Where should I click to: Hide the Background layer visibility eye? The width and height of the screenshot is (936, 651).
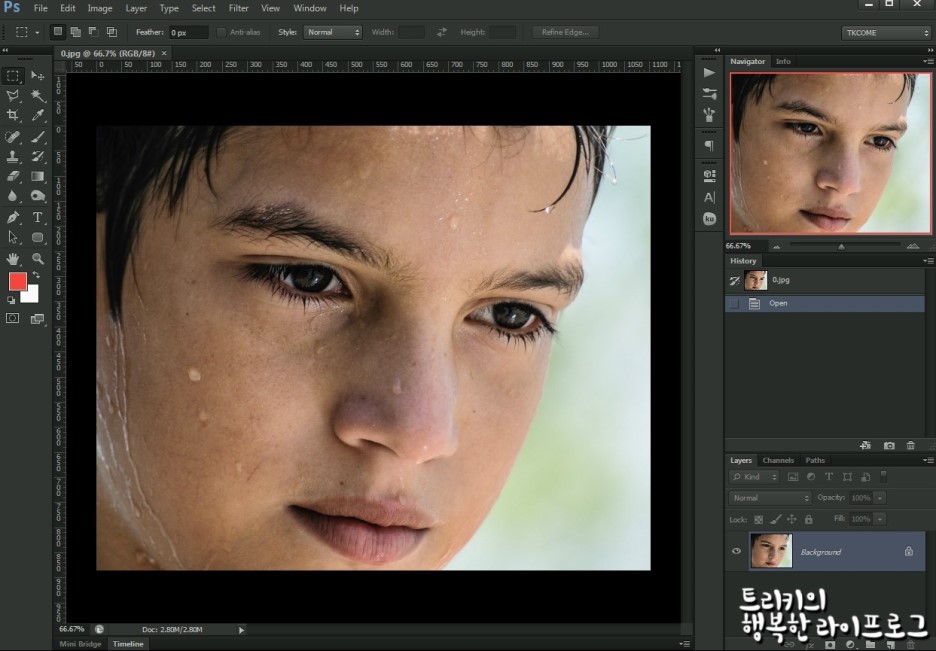[x=737, y=551]
